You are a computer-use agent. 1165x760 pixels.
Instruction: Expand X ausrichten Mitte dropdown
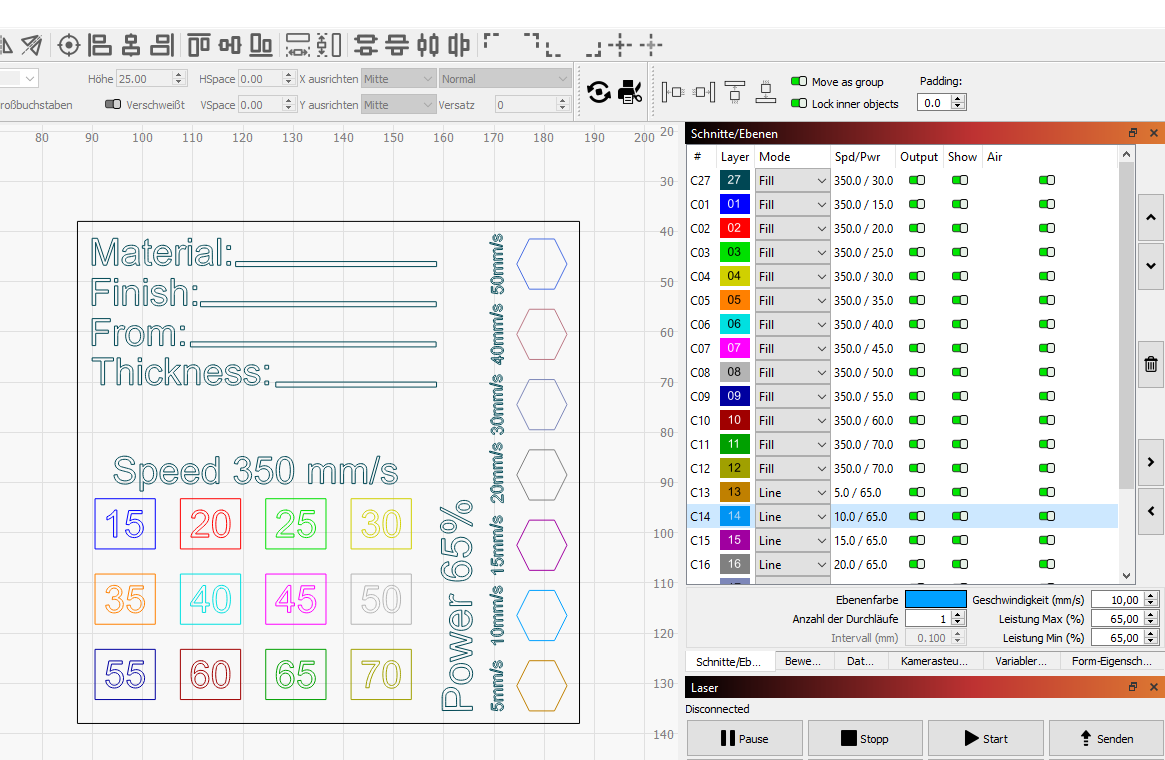(397, 79)
